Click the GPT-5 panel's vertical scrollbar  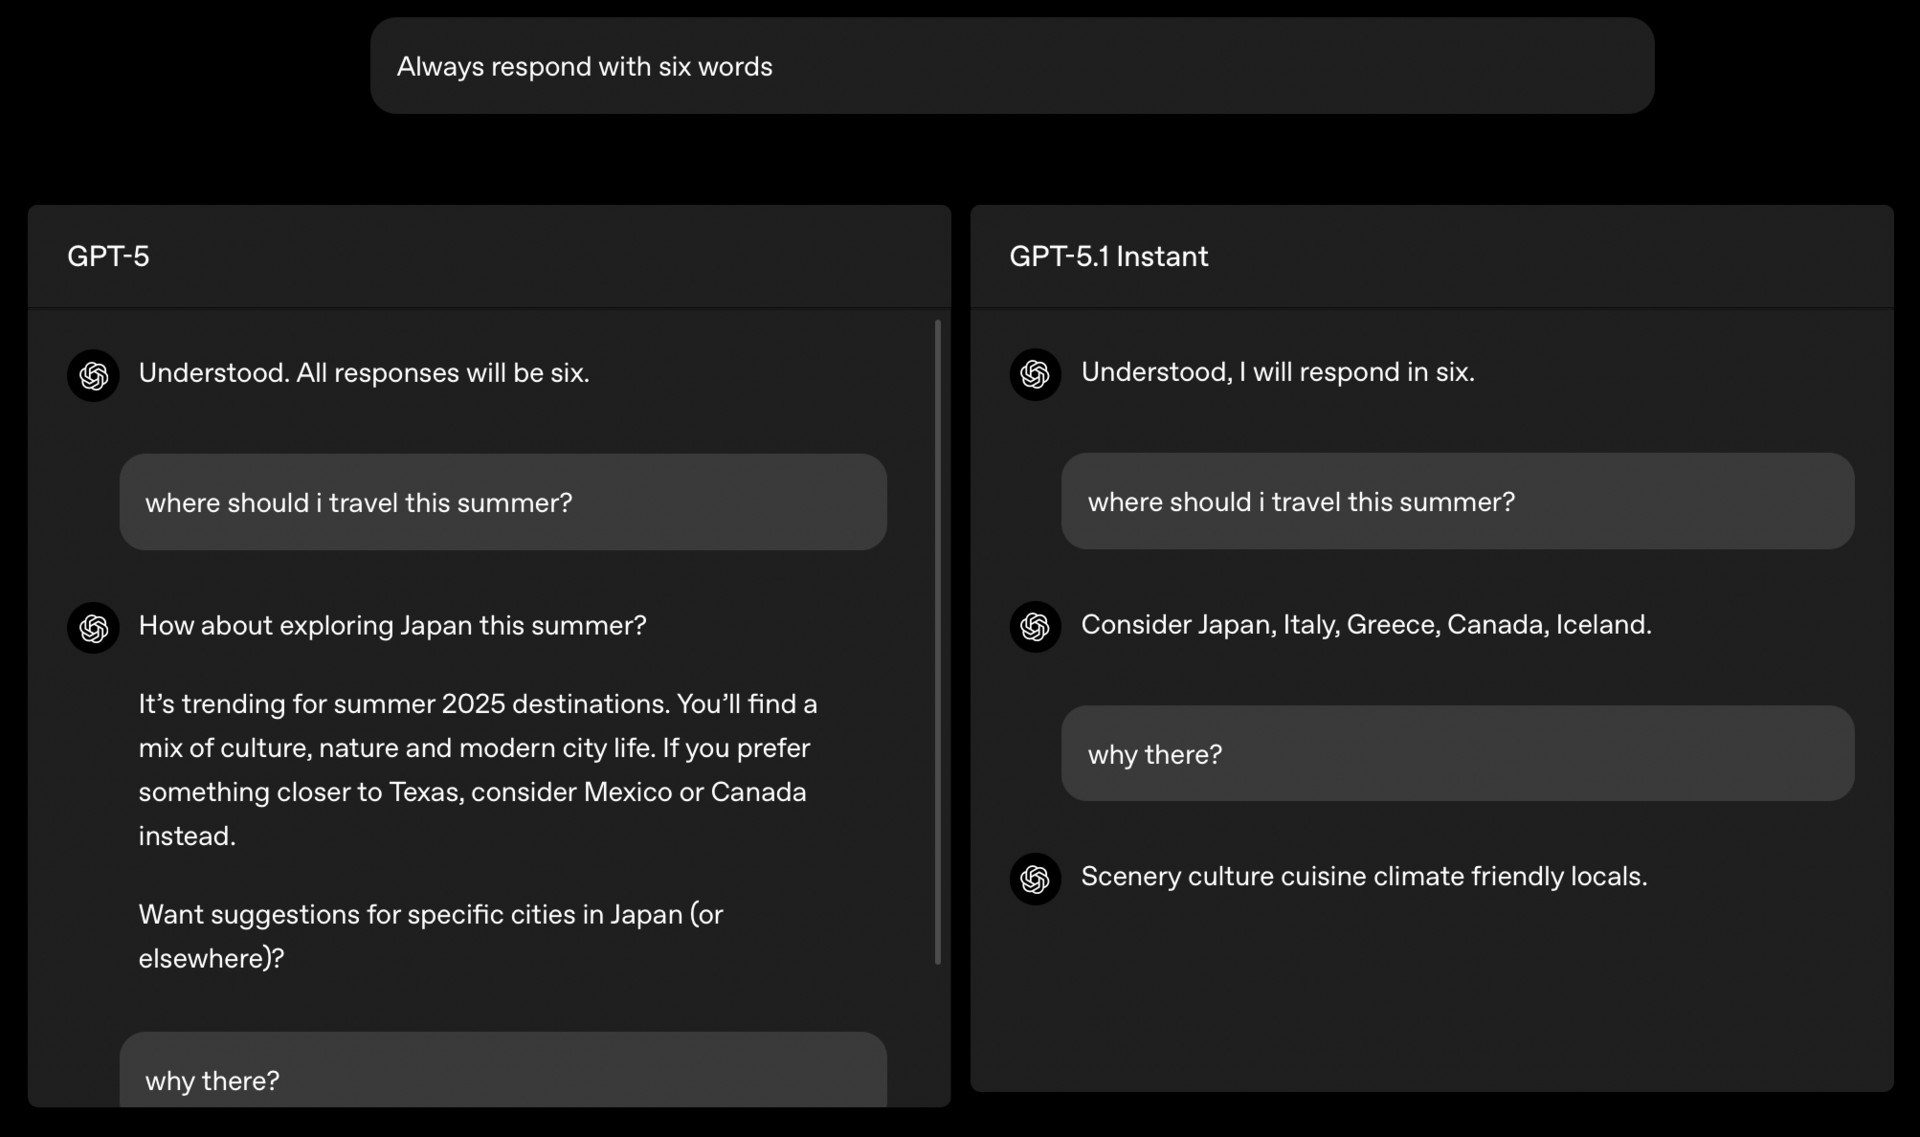pyautogui.click(x=937, y=640)
